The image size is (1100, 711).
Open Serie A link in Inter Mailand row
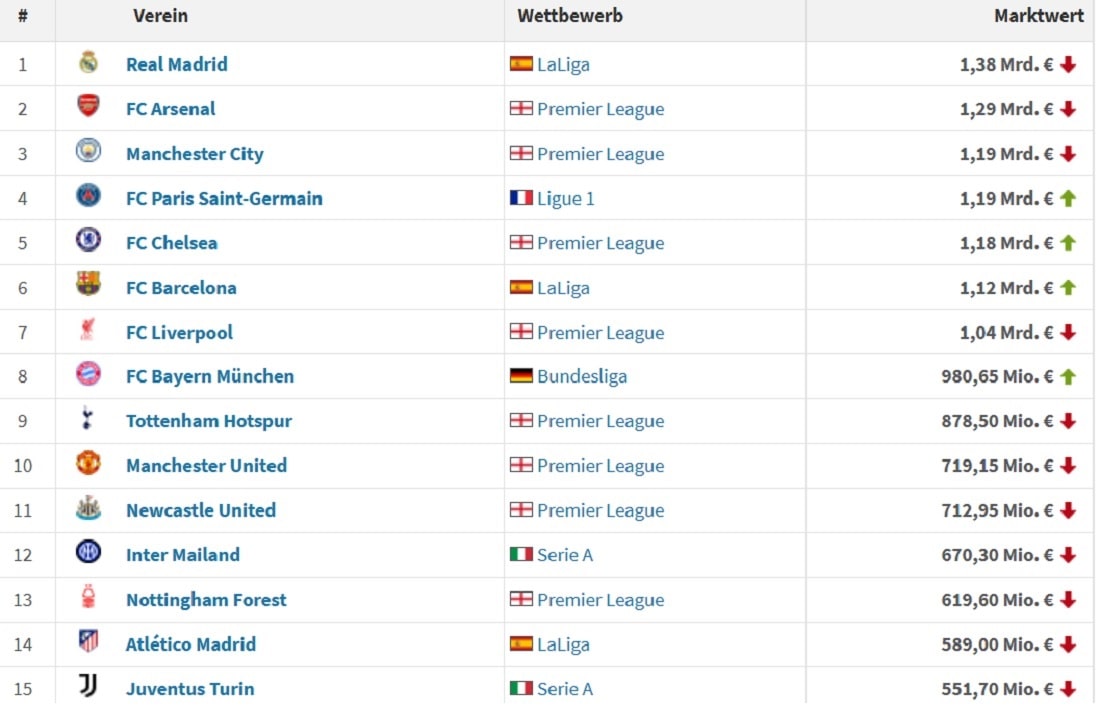click(565, 555)
